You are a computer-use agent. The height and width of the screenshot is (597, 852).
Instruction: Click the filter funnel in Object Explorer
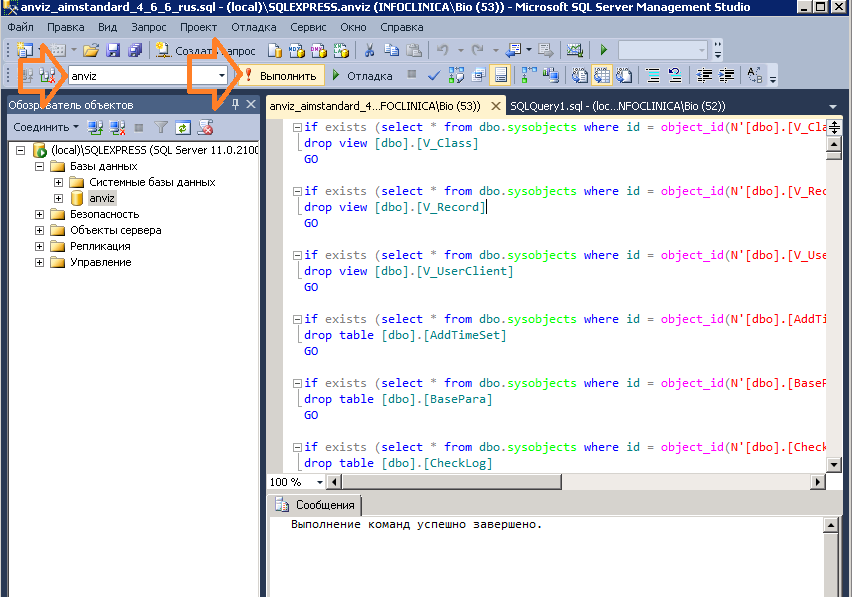pyautogui.click(x=161, y=128)
